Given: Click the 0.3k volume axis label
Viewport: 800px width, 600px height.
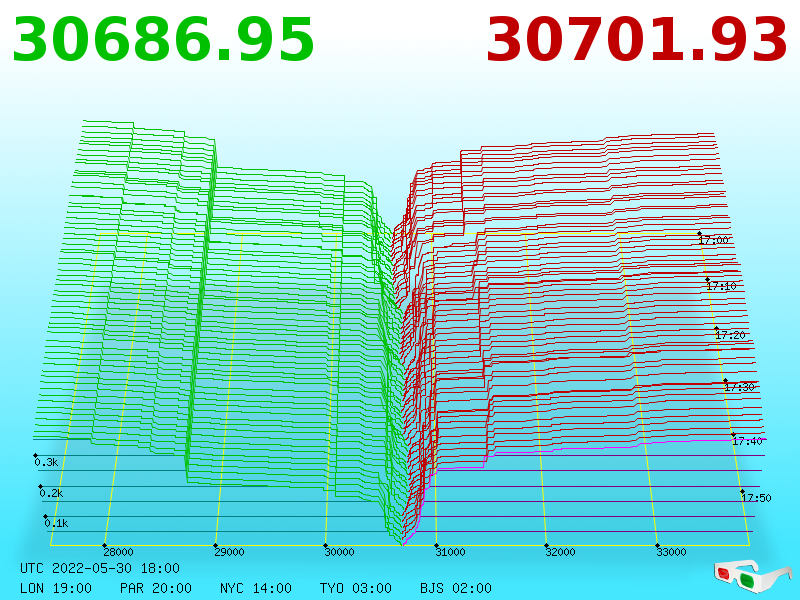Looking at the screenshot, I should 46,462.
